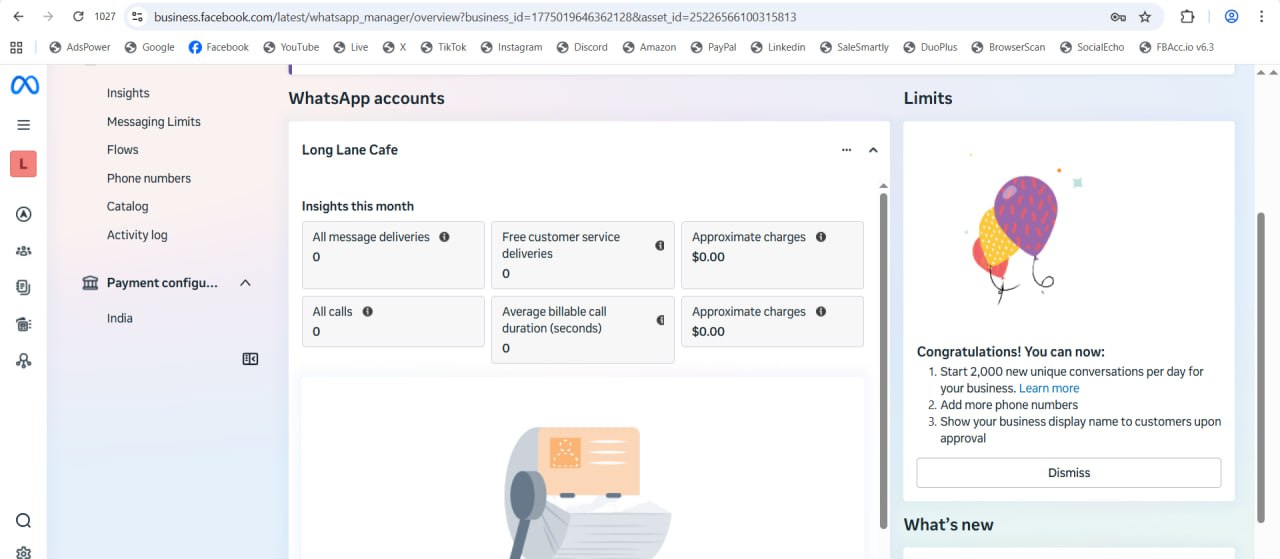
Task: Open the PayPal bookmark
Action: click(x=712, y=47)
